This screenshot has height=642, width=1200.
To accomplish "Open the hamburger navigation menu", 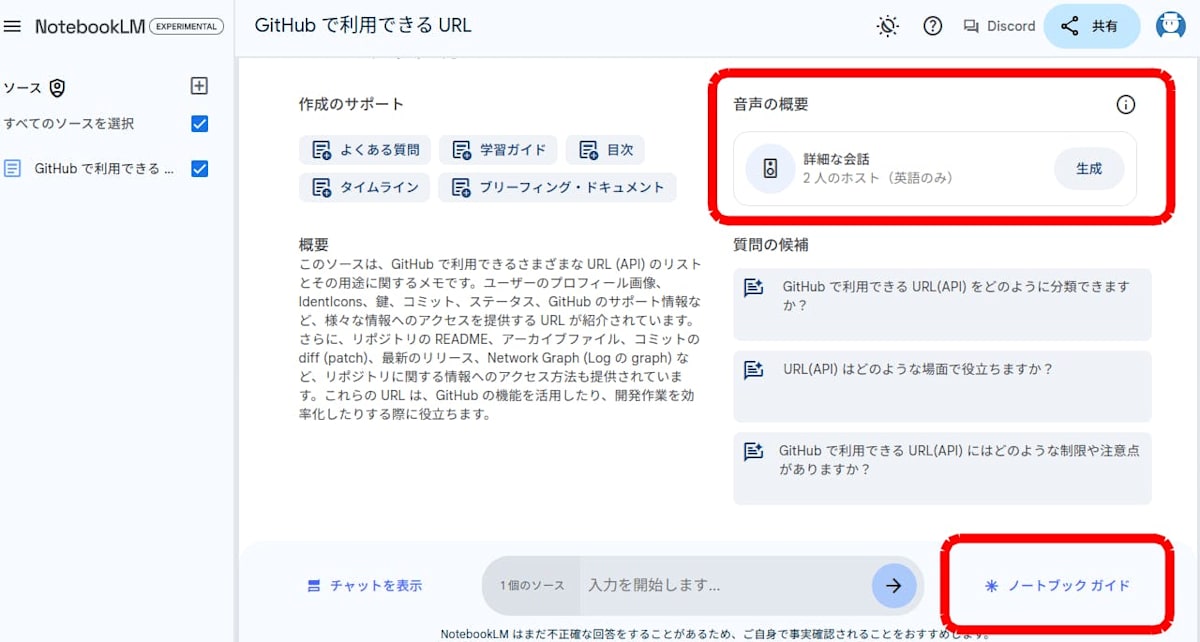I will coord(13,27).
